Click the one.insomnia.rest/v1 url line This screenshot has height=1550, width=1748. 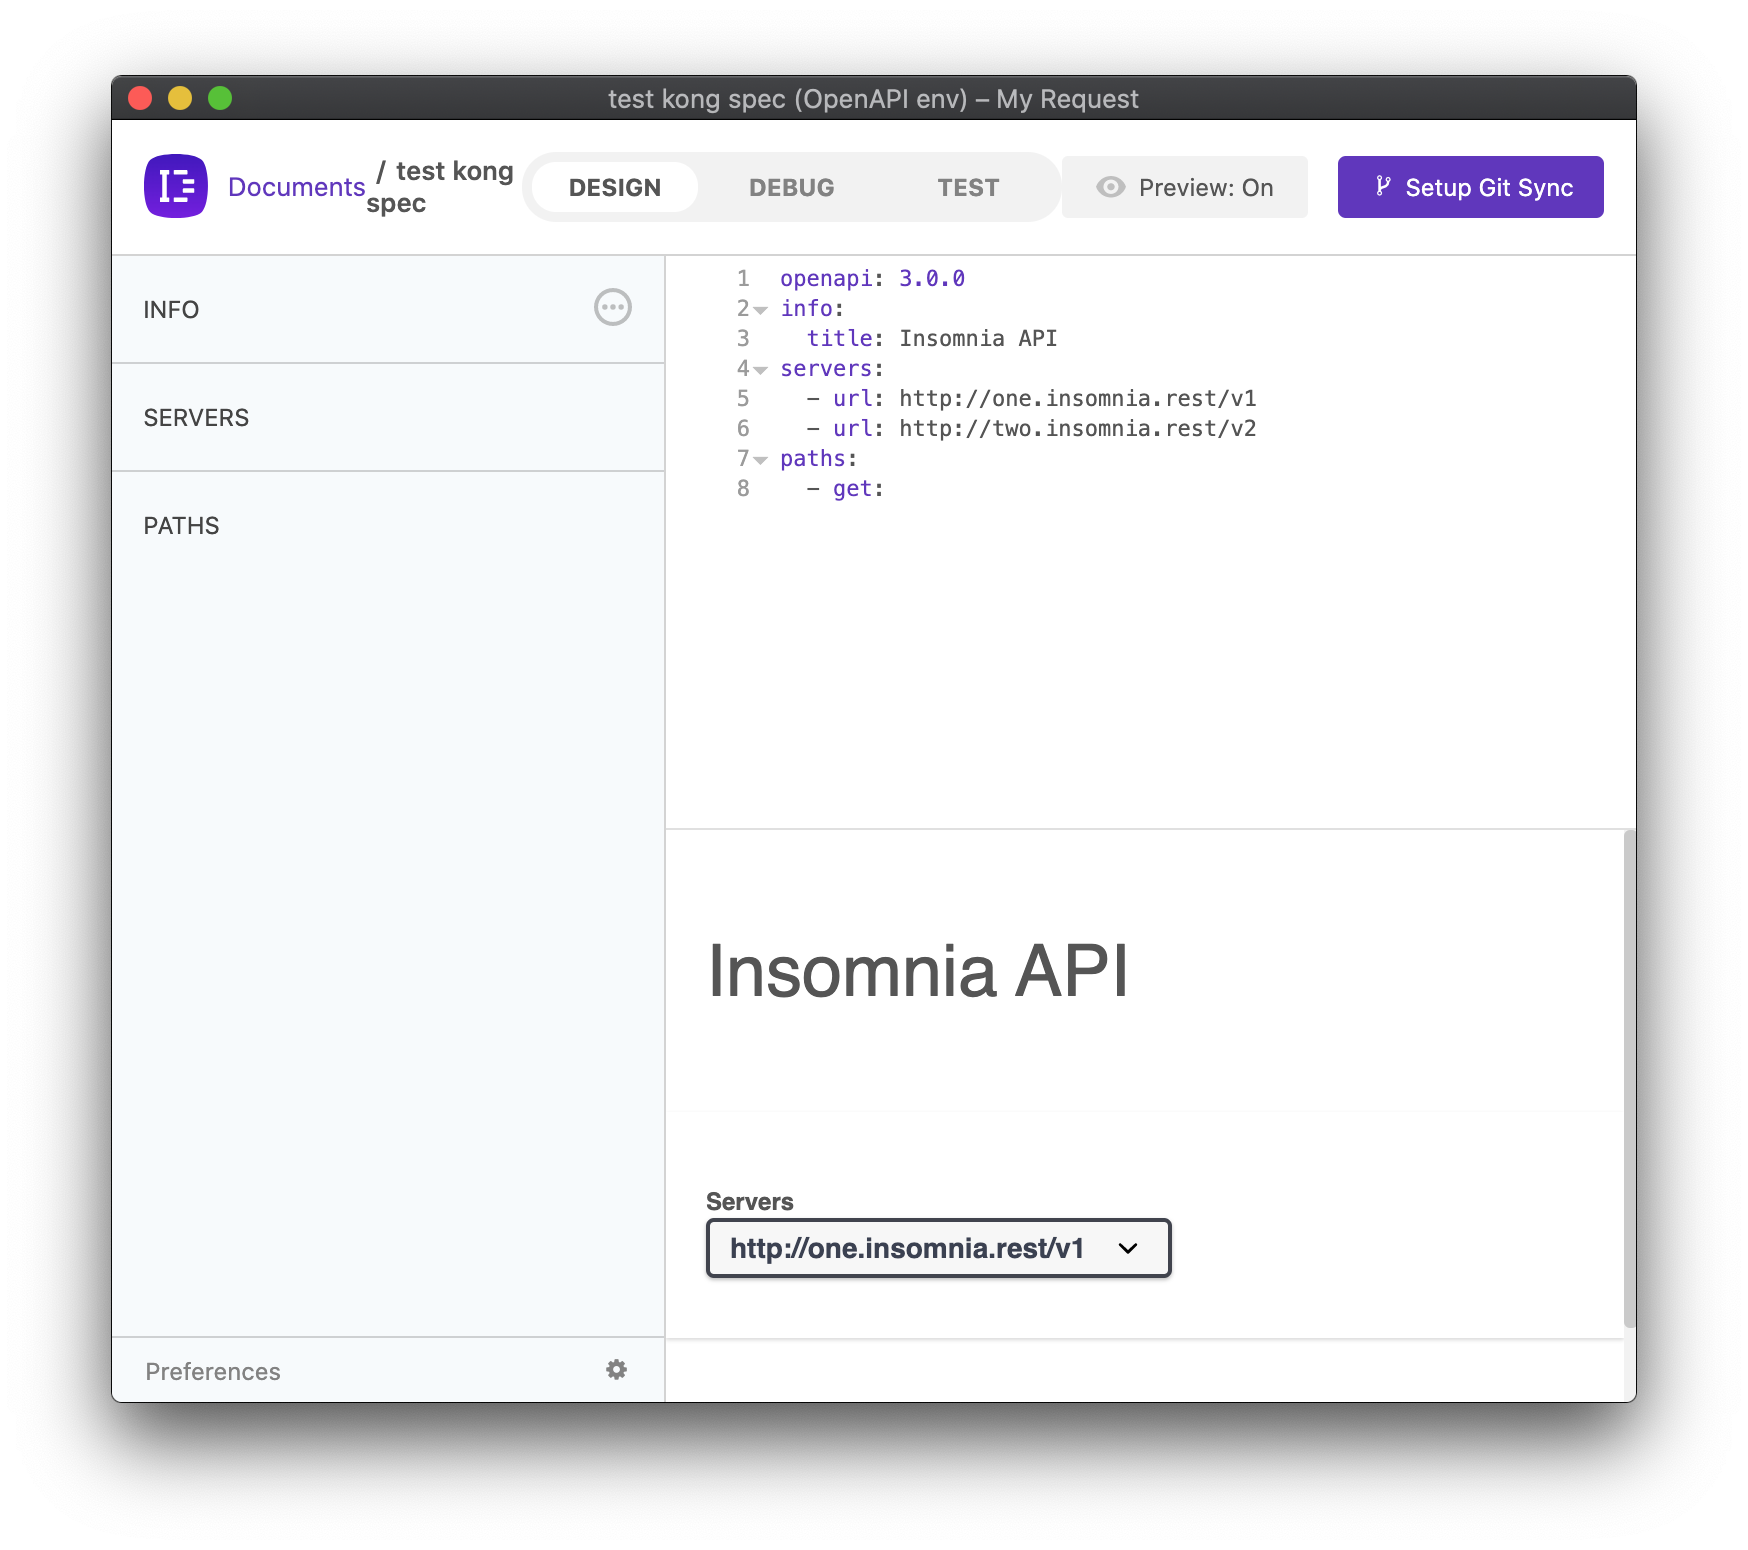[x=1031, y=398]
